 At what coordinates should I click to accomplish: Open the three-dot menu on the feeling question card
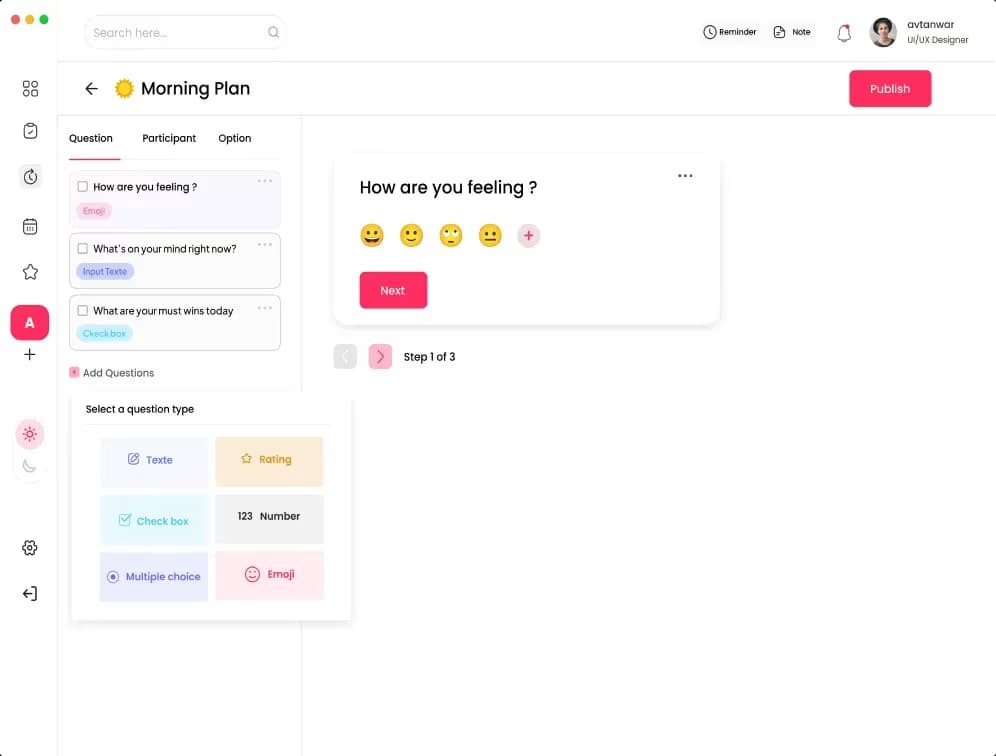click(x=264, y=181)
